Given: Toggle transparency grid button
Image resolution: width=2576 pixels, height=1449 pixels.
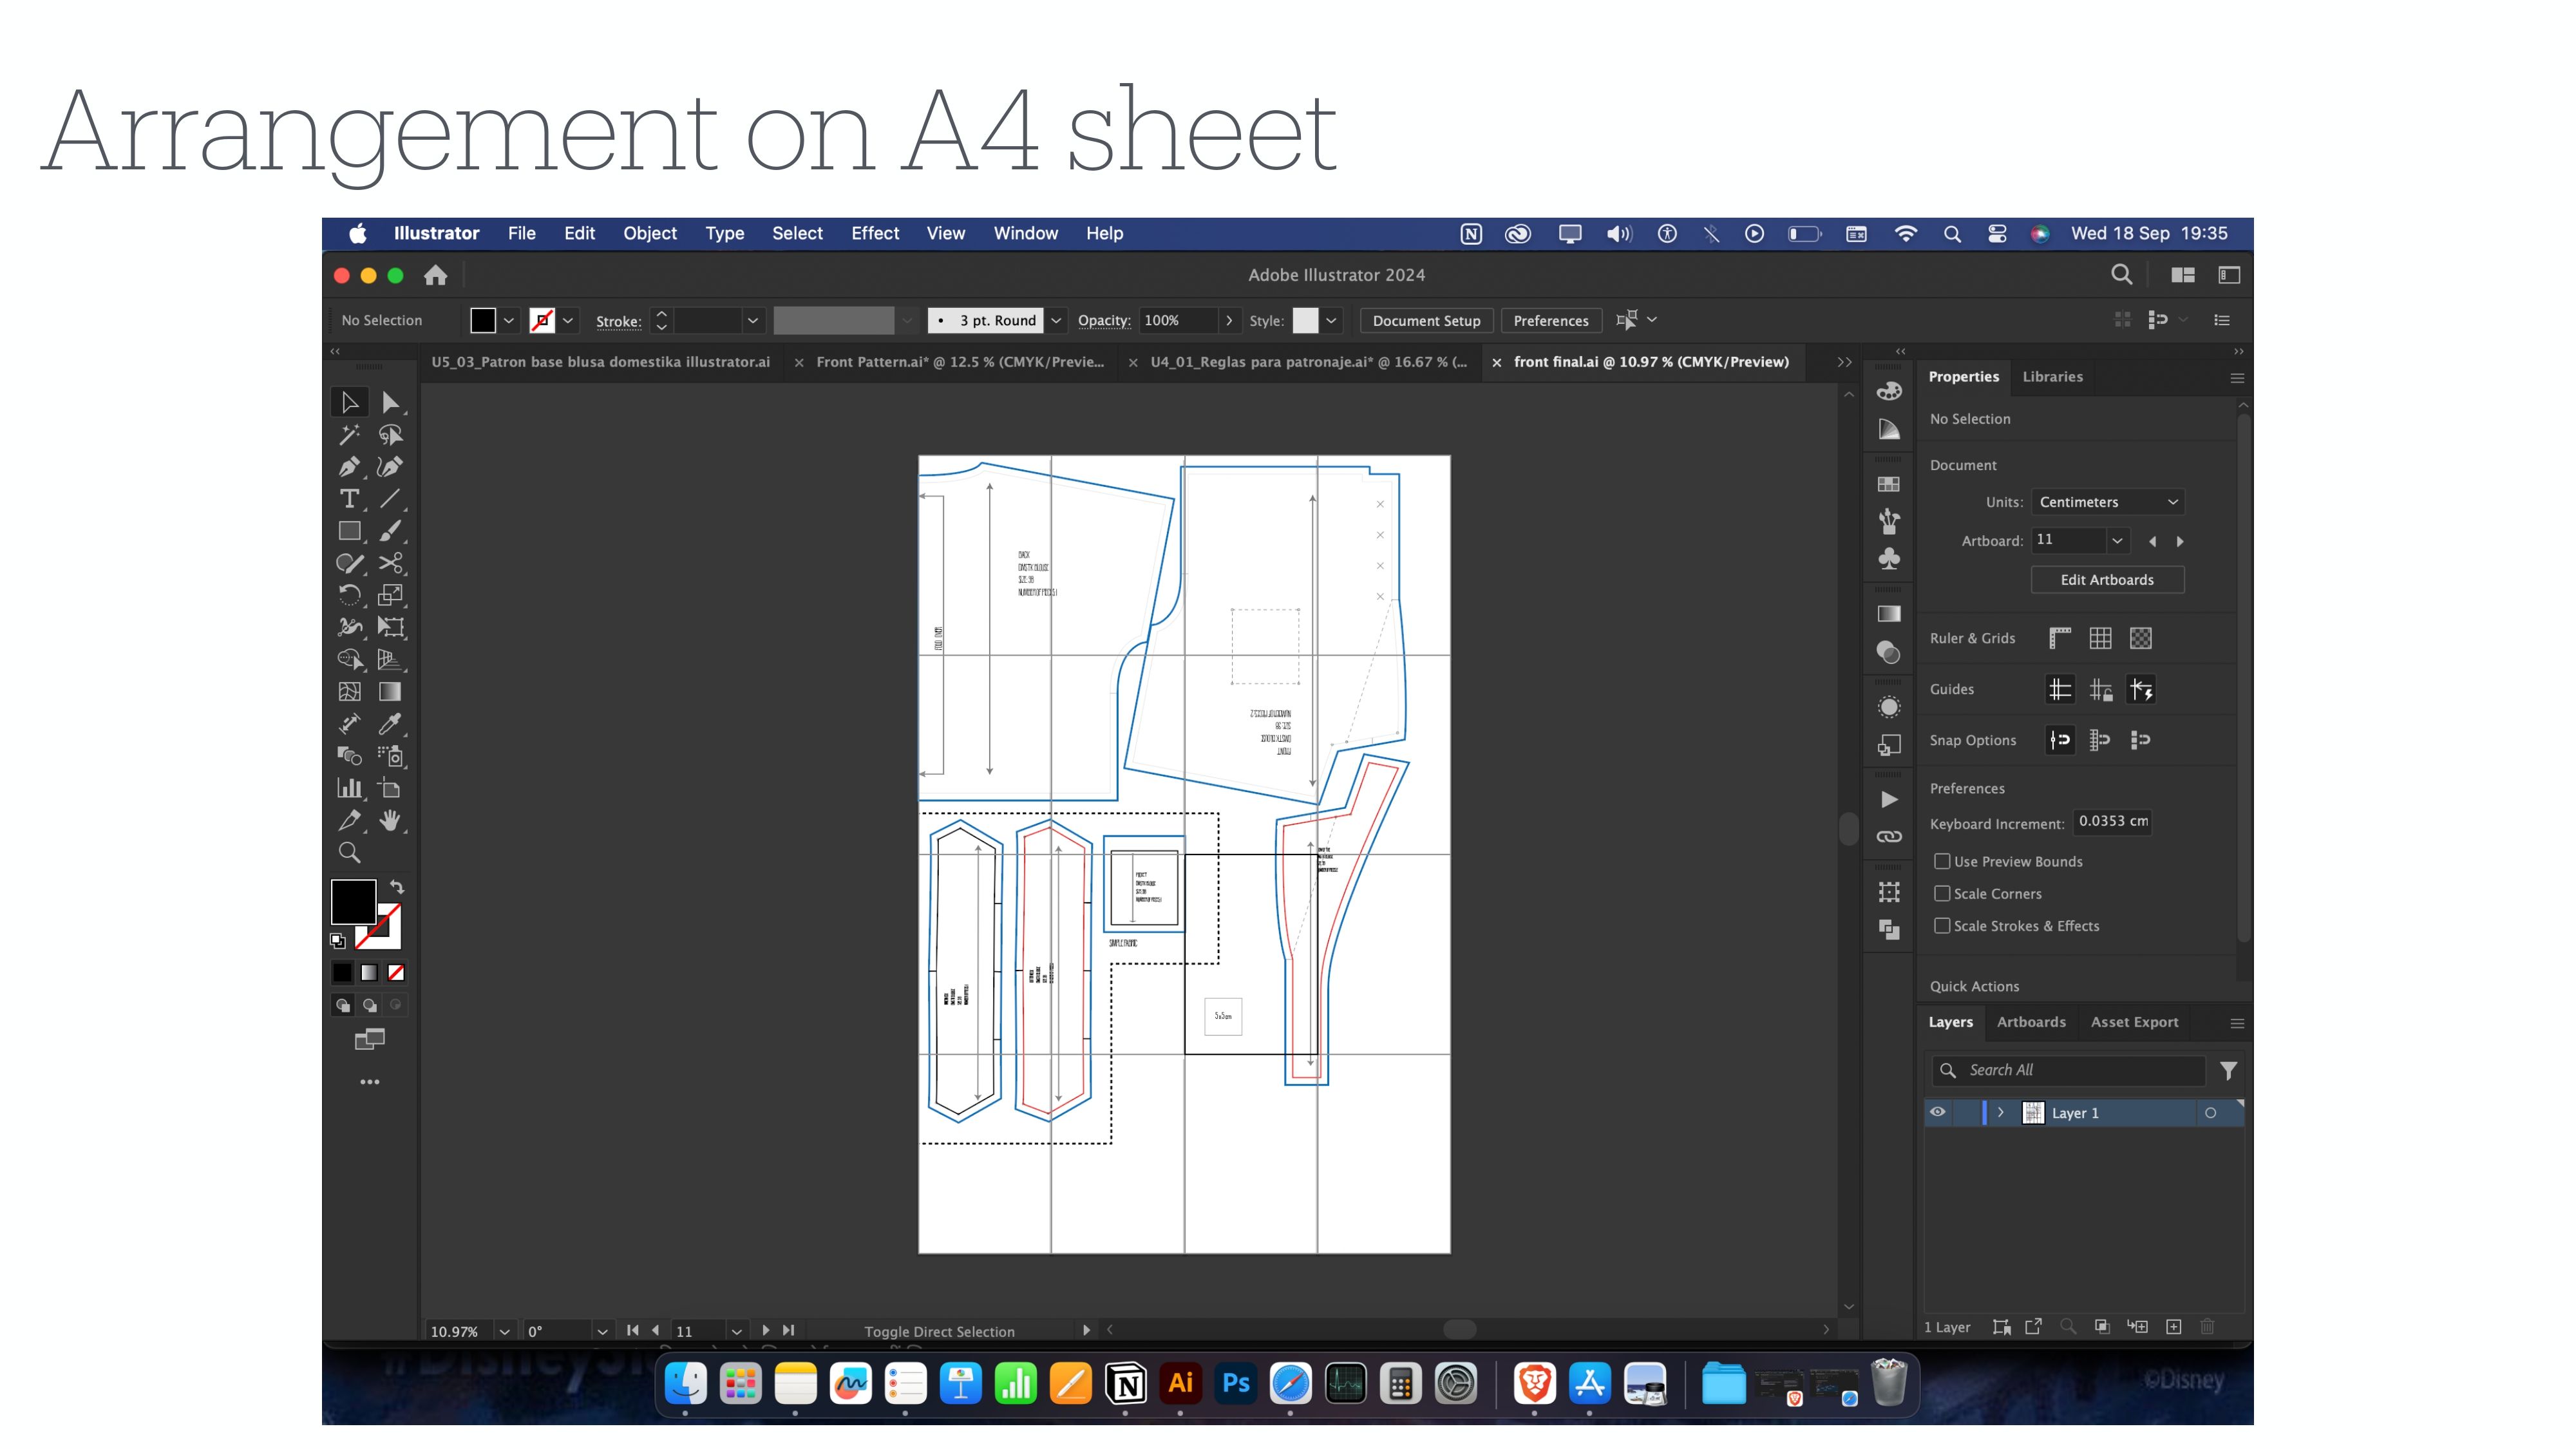Looking at the screenshot, I should click(2141, 638).
